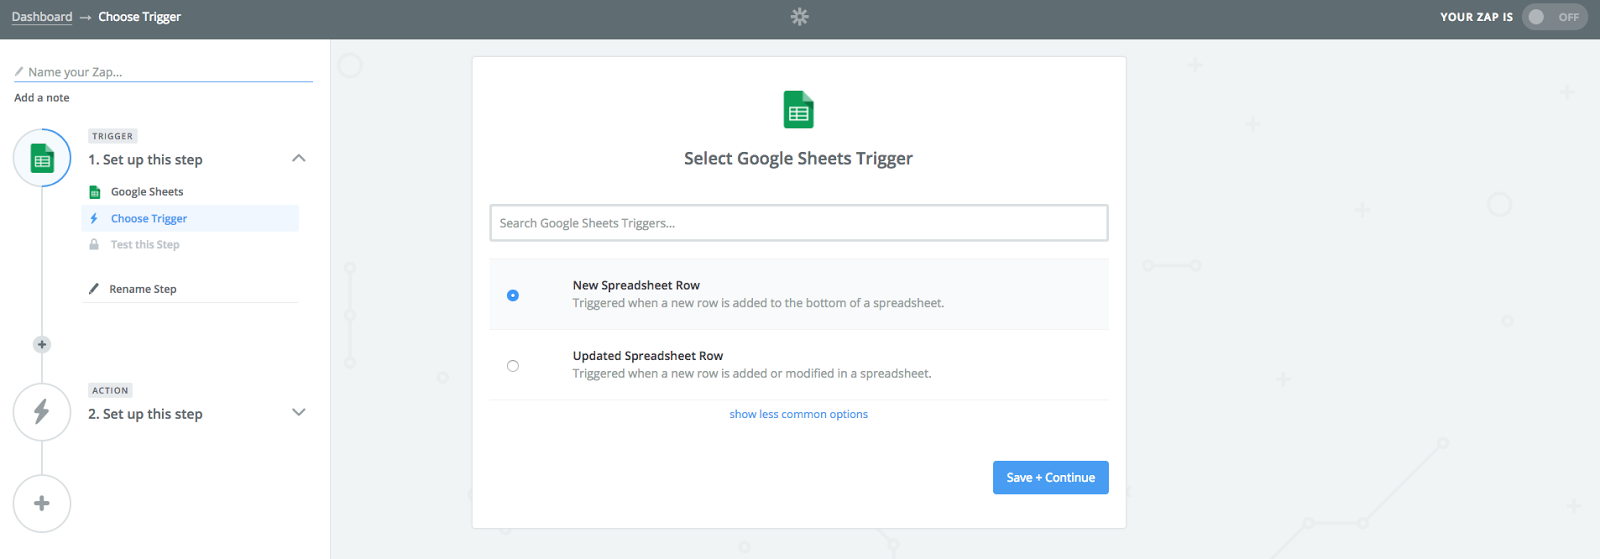Go to Dashboard breadcrumb link
The image size is (1600, 559).
pyautogui.click(x=42, y=17)
